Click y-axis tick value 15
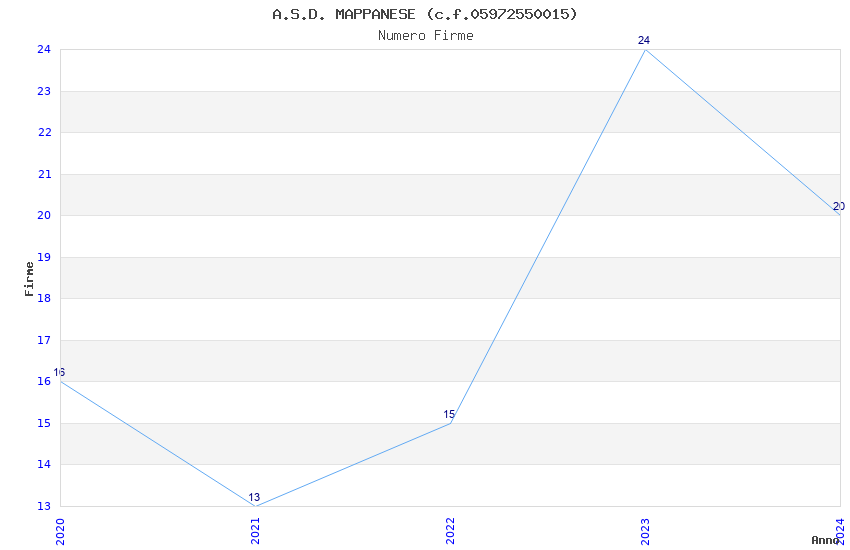The height and width of the screenshot is (550, 850). click(x=44, y=423)
